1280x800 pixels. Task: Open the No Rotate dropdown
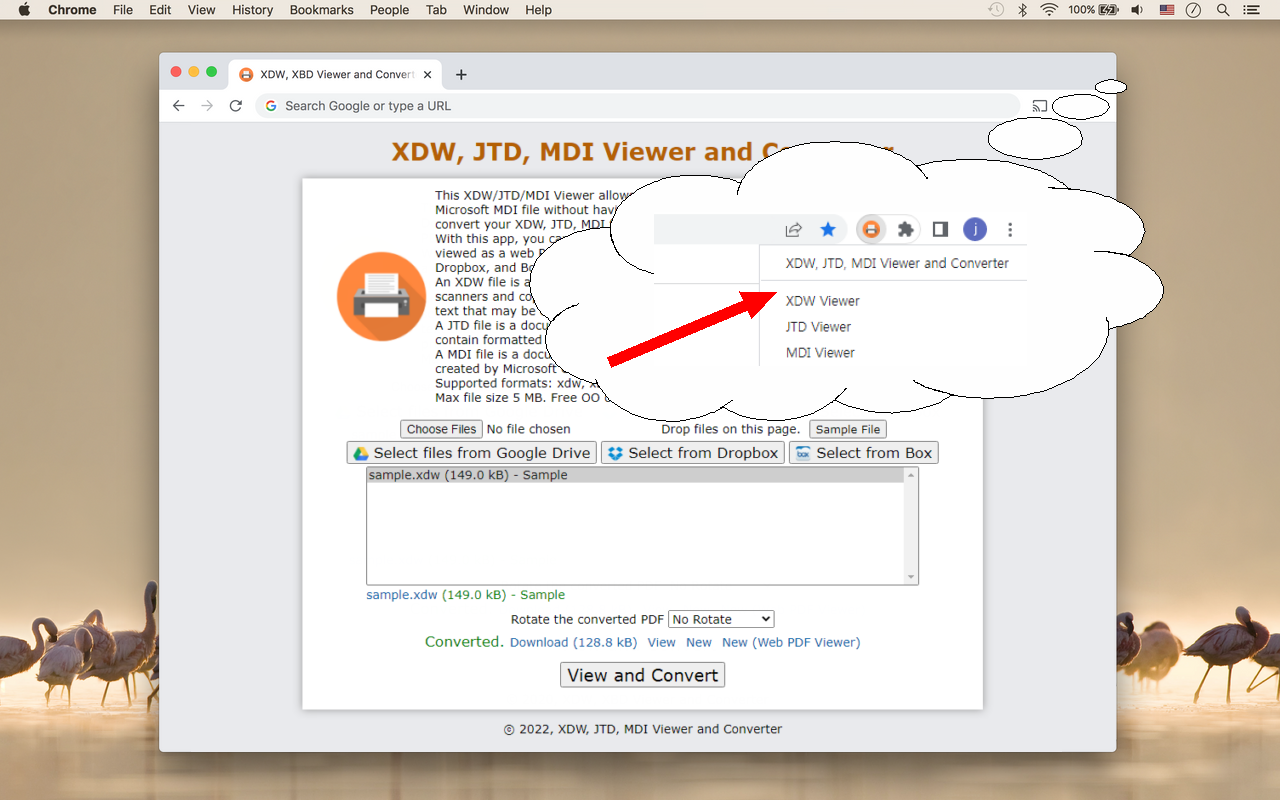720,618
